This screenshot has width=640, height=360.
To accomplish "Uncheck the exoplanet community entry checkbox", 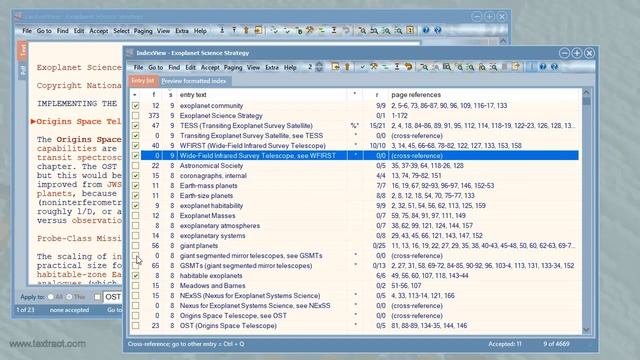I will click(136, 106).
